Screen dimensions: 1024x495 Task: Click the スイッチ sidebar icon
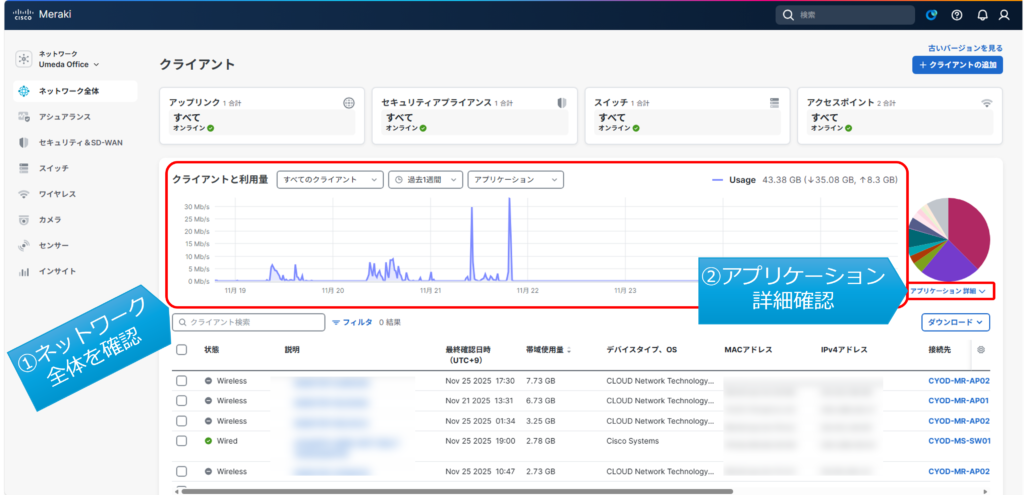(24, 168)
